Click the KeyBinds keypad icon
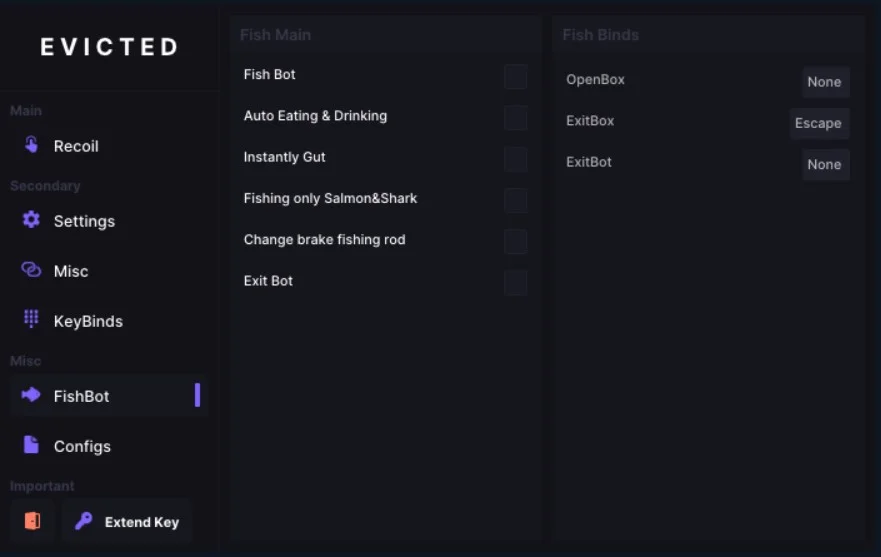This screenshot has width=881, height=557. pos(31,320)
